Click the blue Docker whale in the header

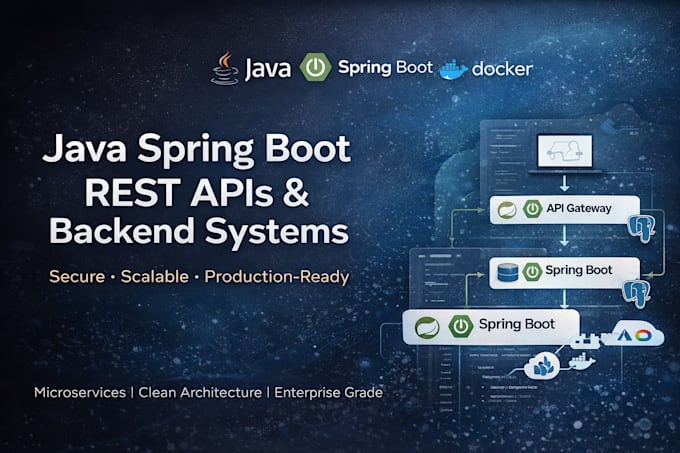tap(454, 69)
